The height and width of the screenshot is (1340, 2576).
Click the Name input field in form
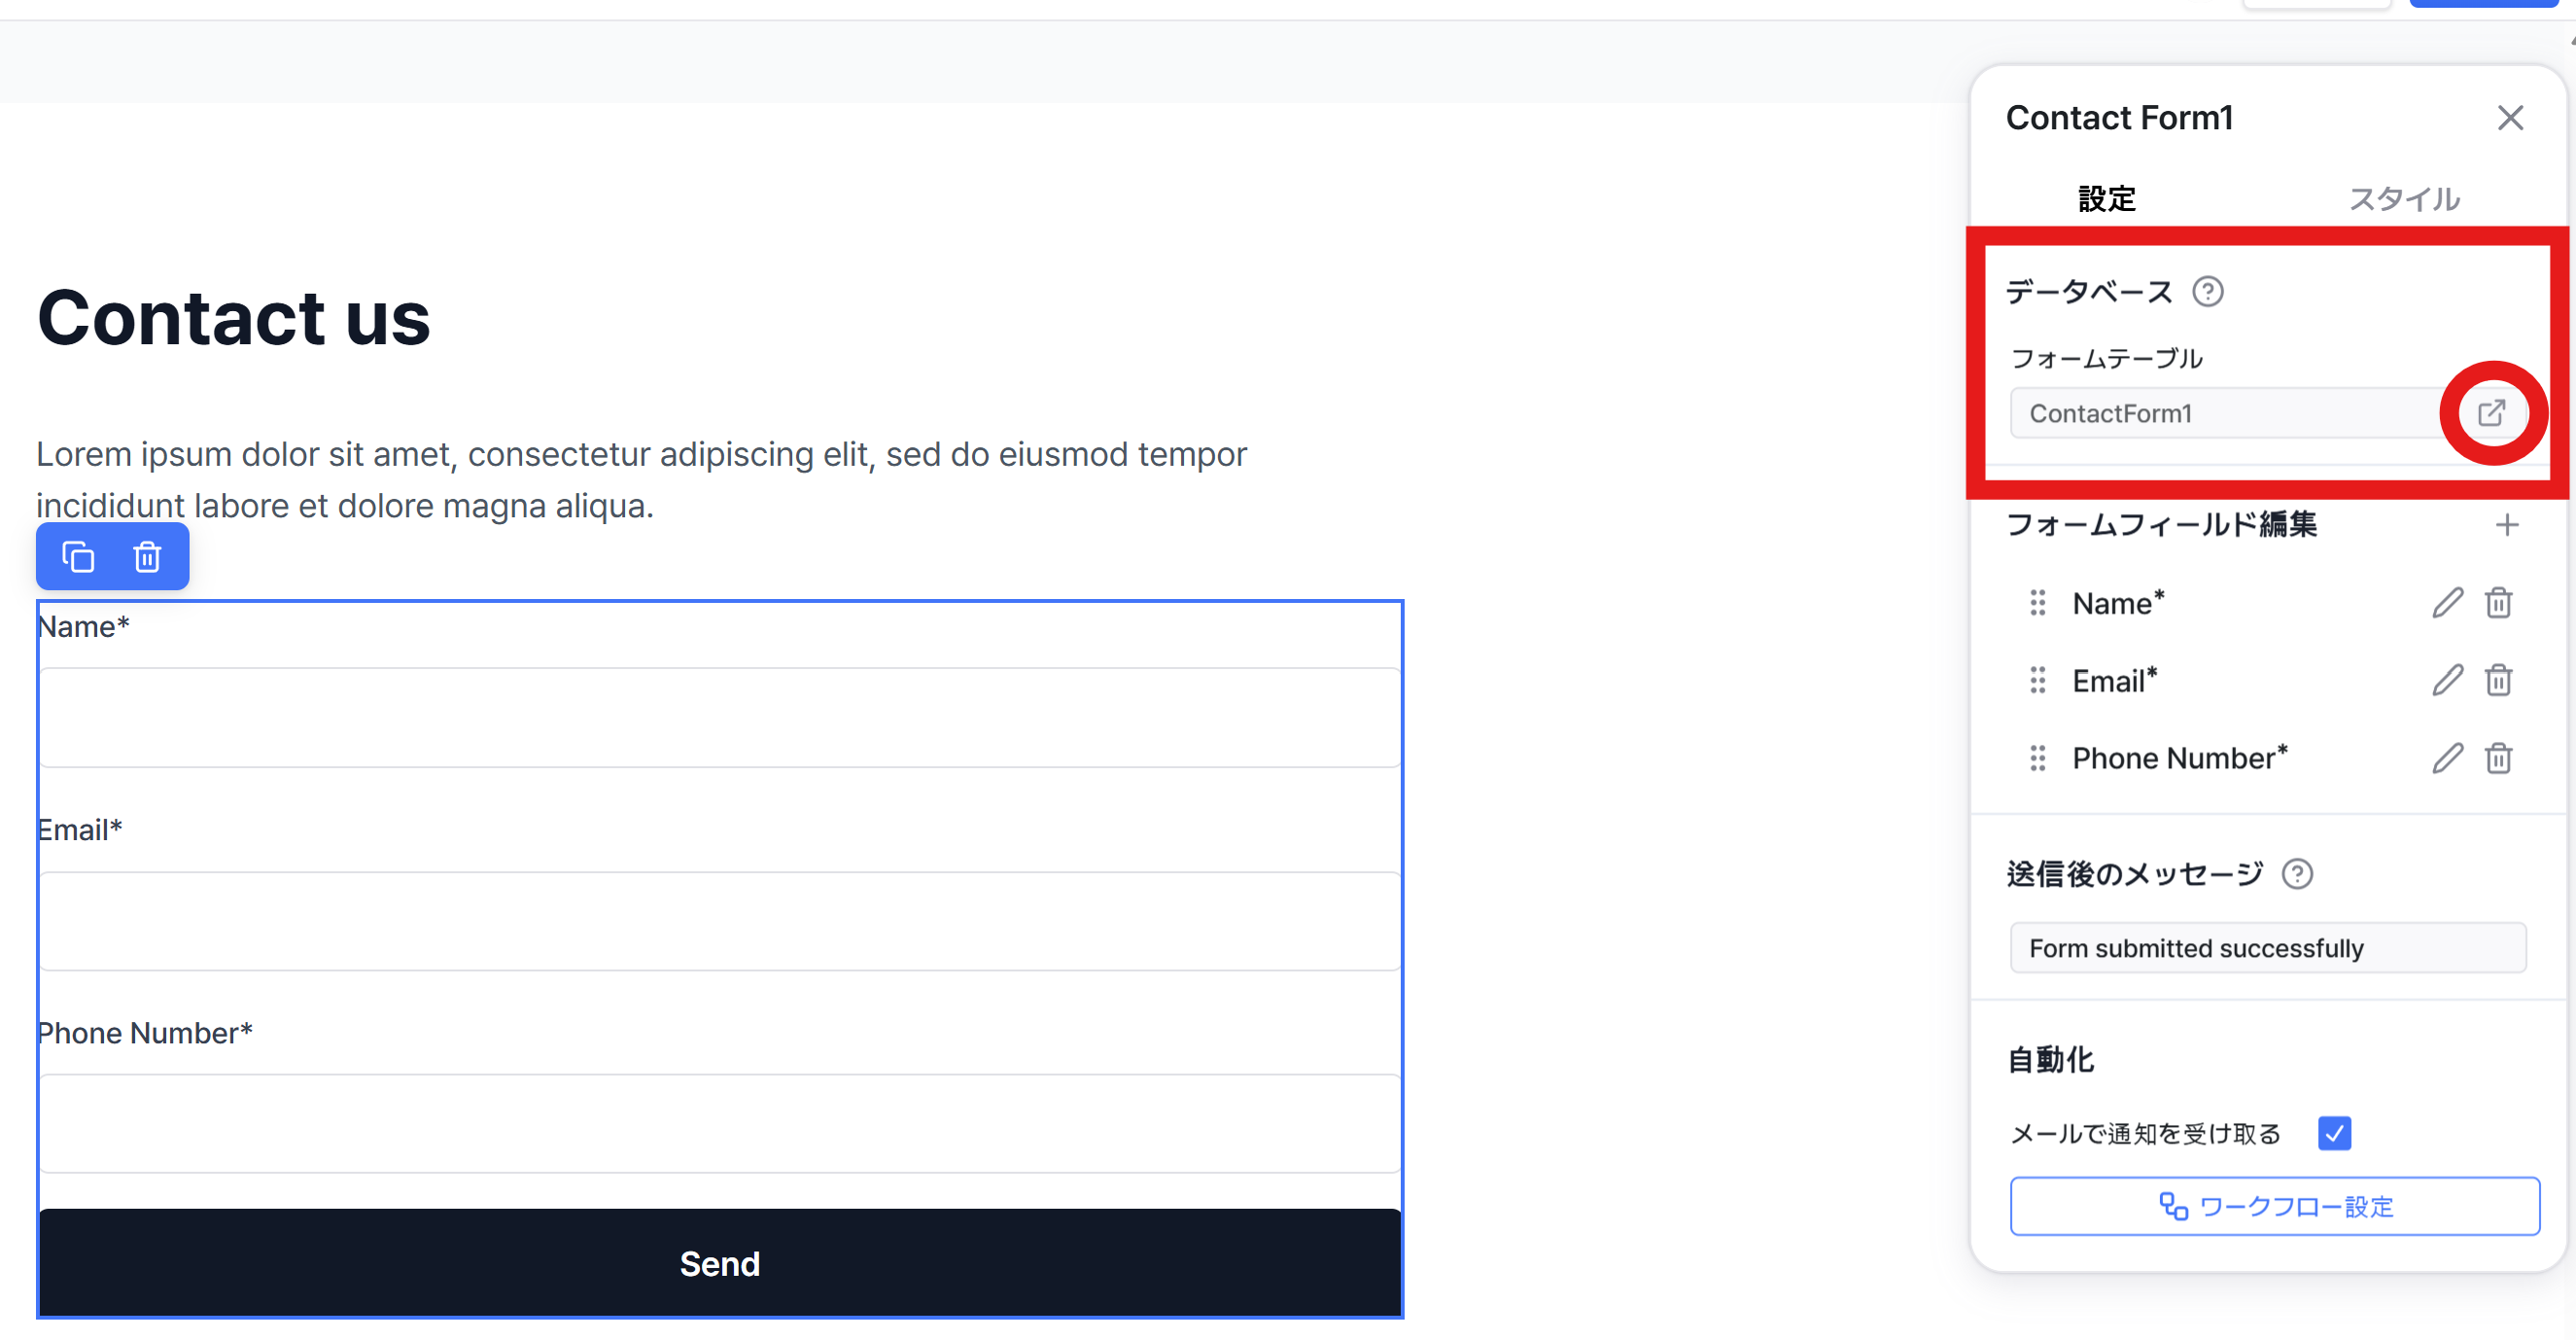tap(719, 717)
